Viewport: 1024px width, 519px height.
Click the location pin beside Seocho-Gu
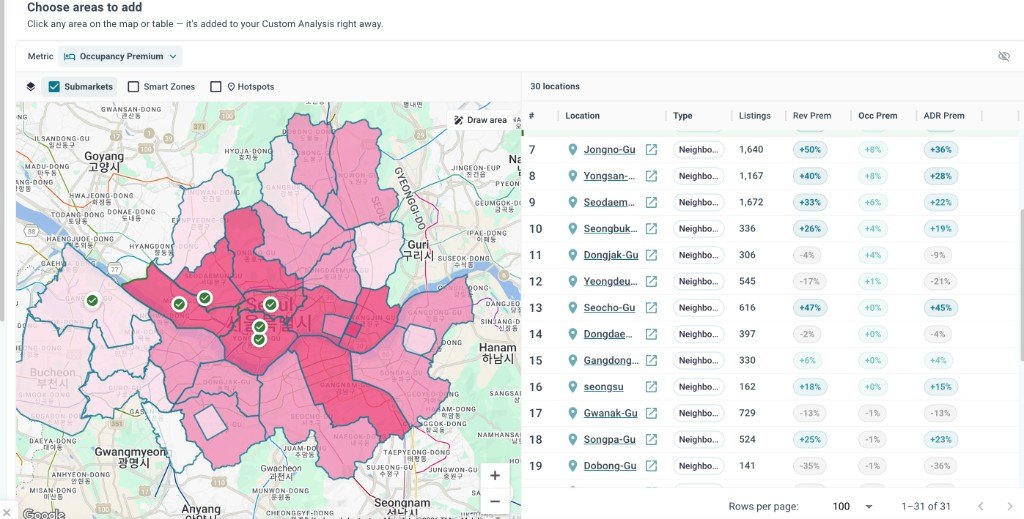point(573,307)
